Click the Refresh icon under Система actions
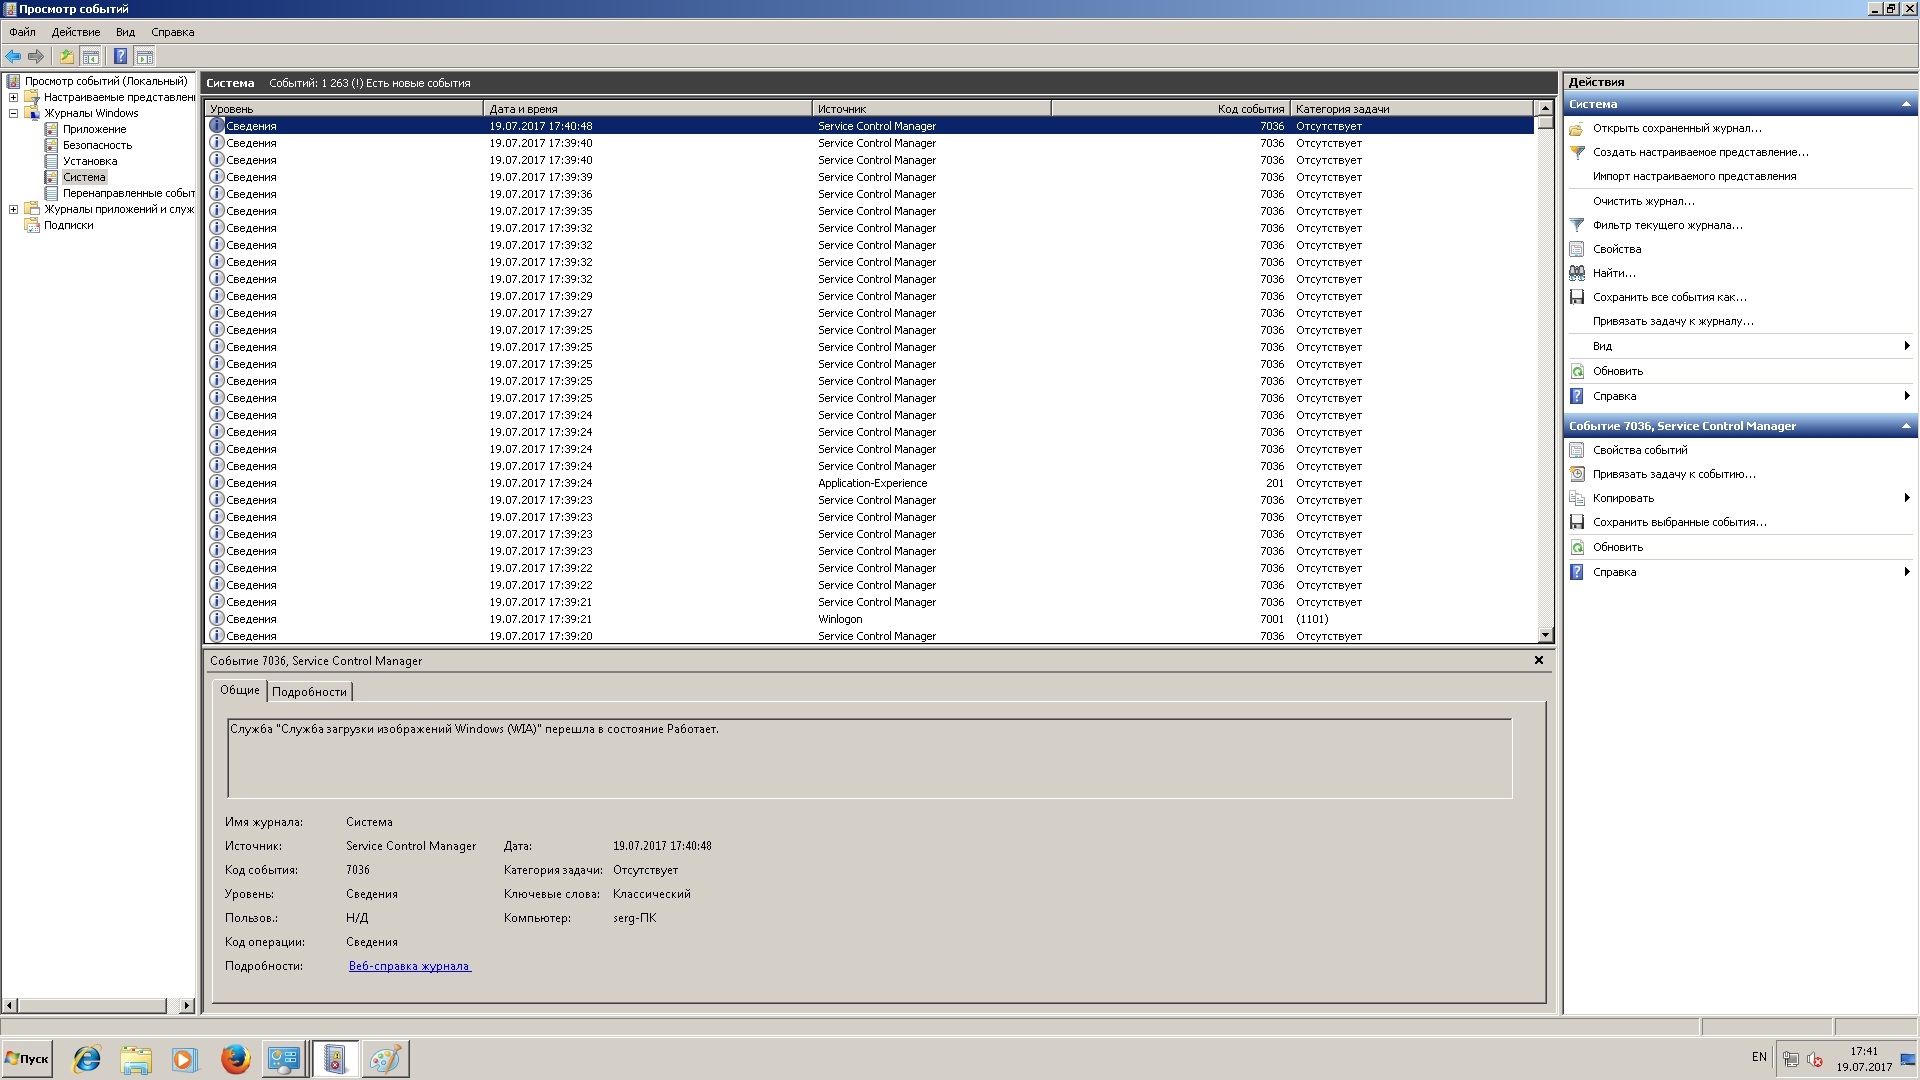 pos(1577,371)
